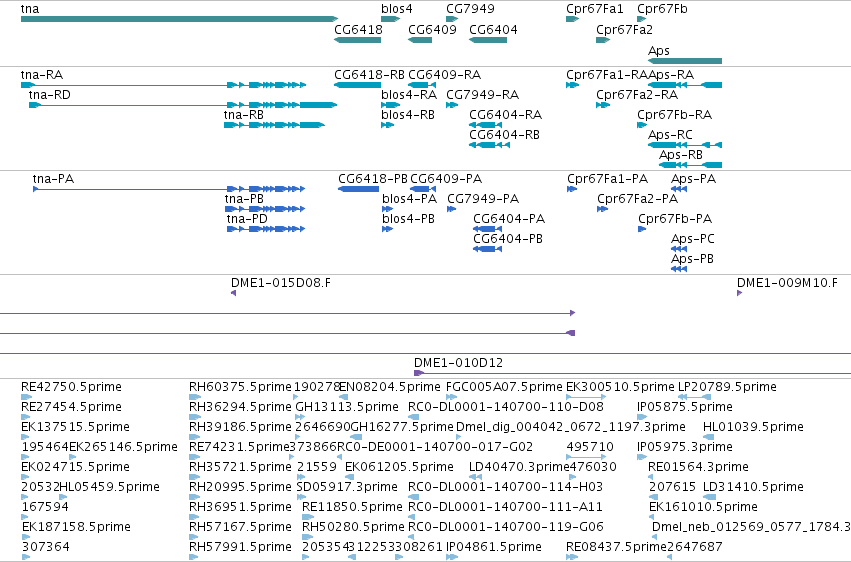Screen dimensions: 851x562
Task: Select the Cpr67Fa1-RA transcript label
Action: coord(607,74)
